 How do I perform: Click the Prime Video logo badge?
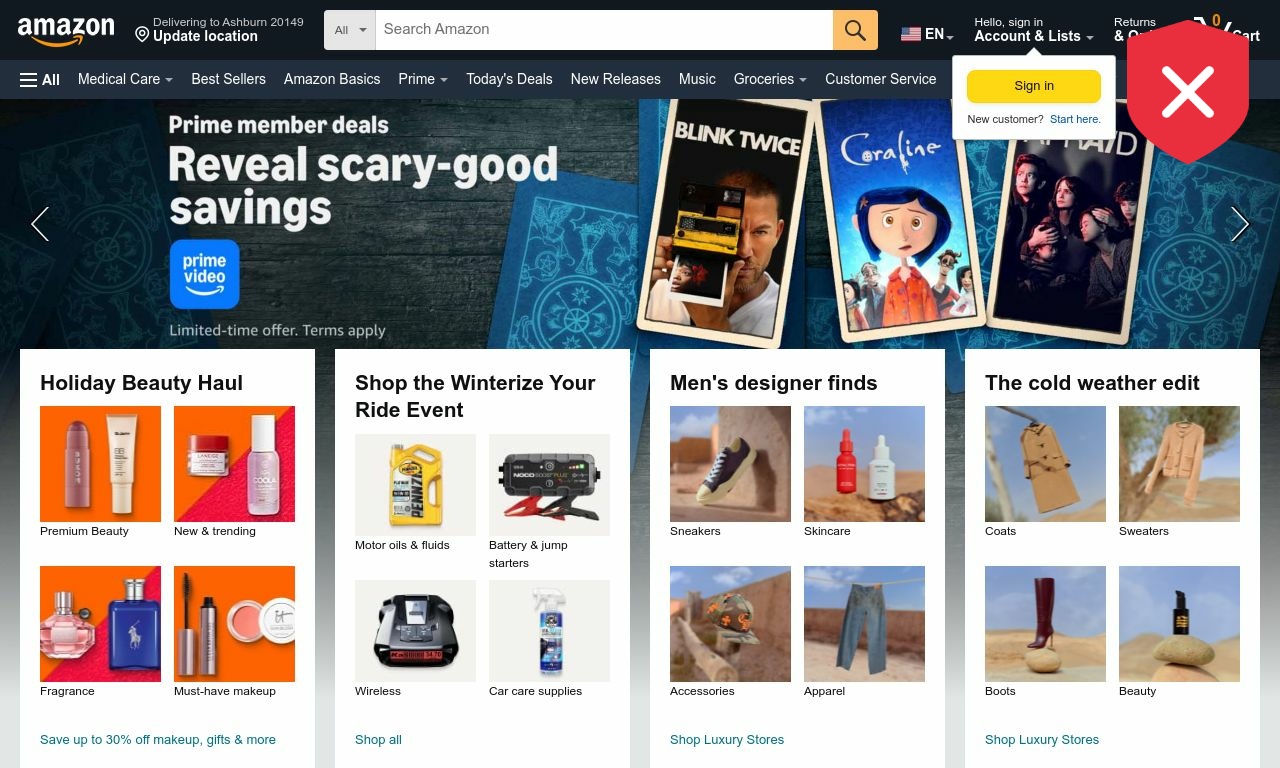click(x=204, y=274)
